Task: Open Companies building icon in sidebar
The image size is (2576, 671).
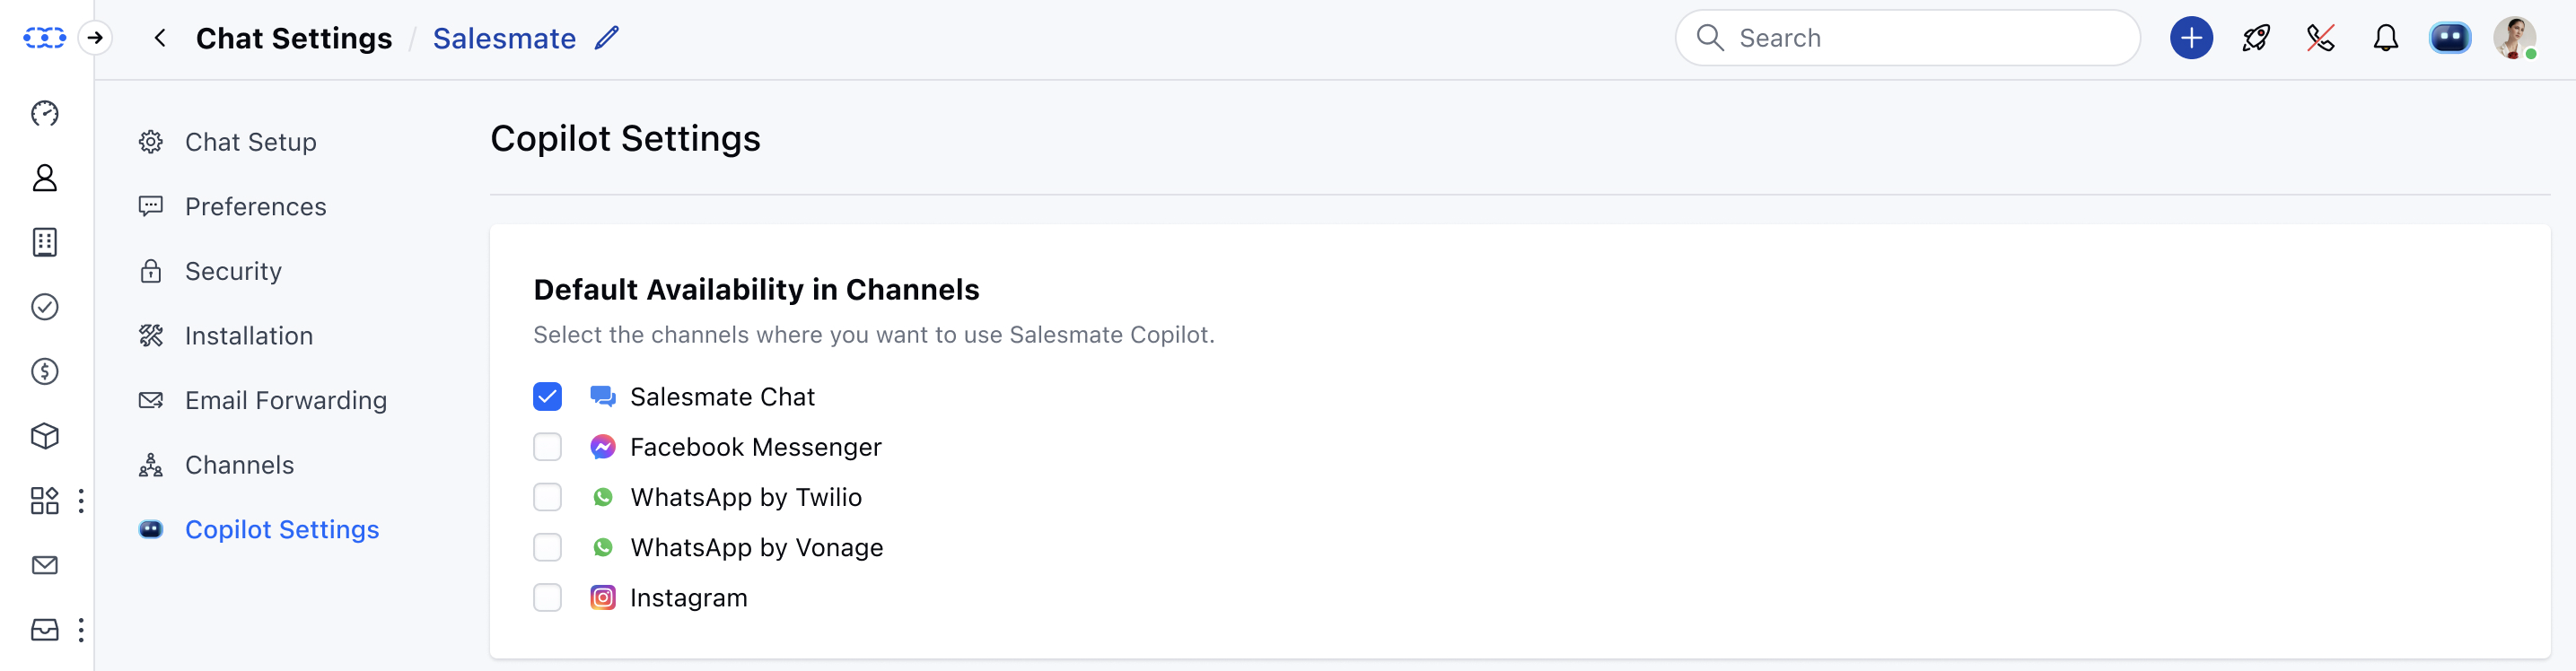Action: pos(45,242)
